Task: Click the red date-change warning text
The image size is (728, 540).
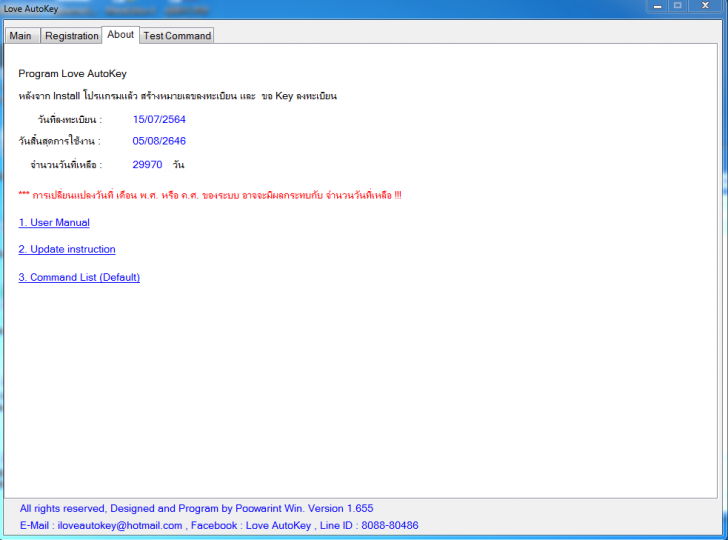Action: pos(210,195)
